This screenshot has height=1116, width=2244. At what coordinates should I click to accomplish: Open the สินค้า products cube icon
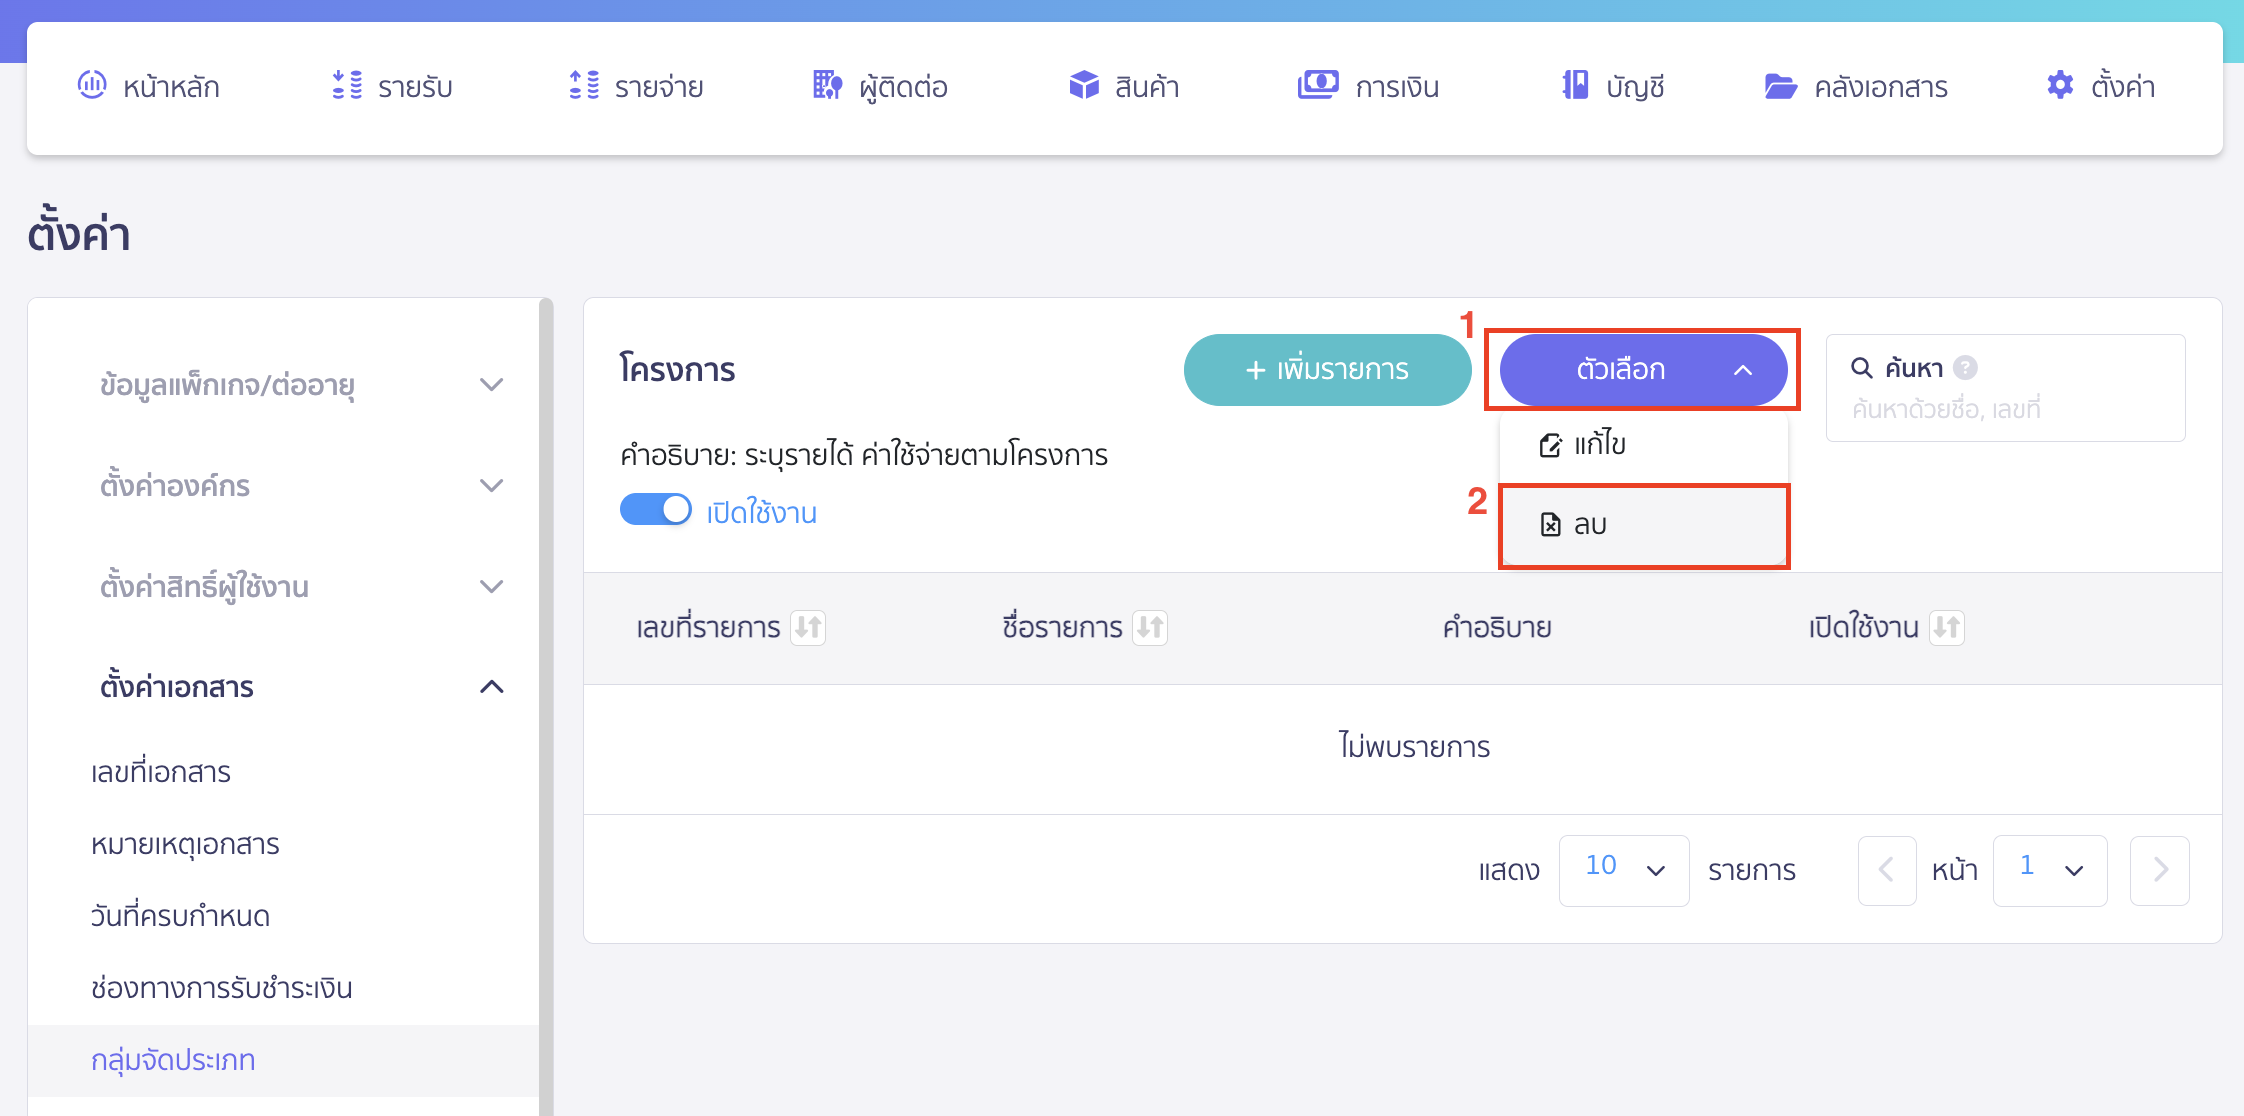click(x=1084, y=85)
